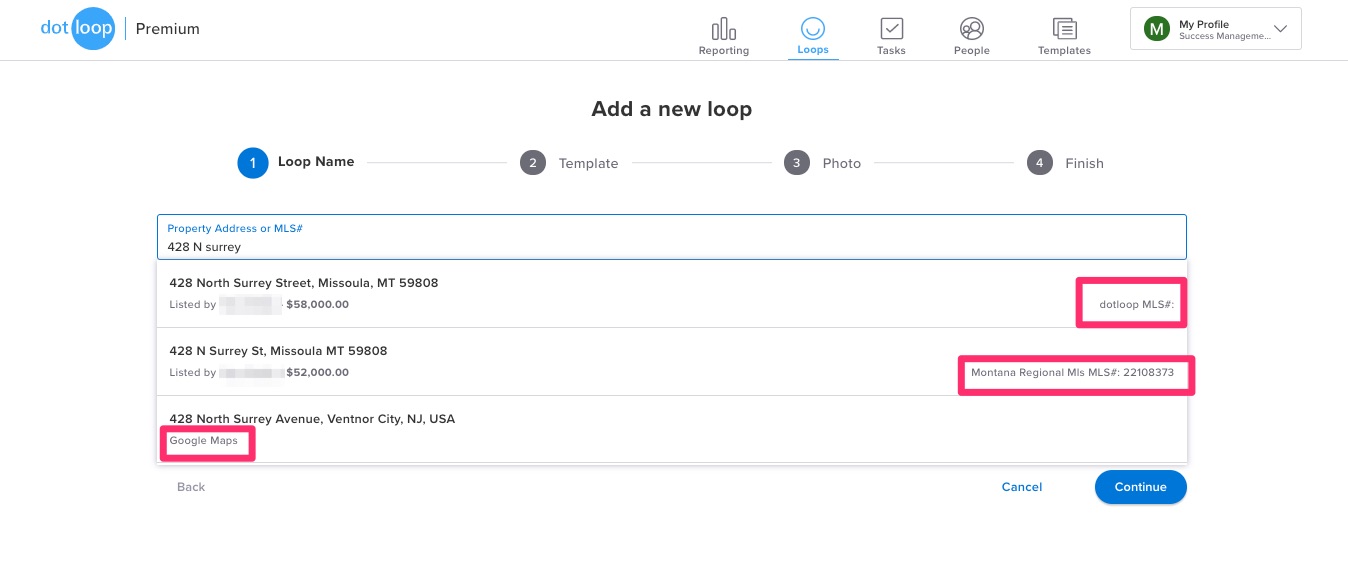This screenshot has width=1348, height=576.
Task: Expand the My Profile dropdown chevron
Action: click(x=1280, y=29)
